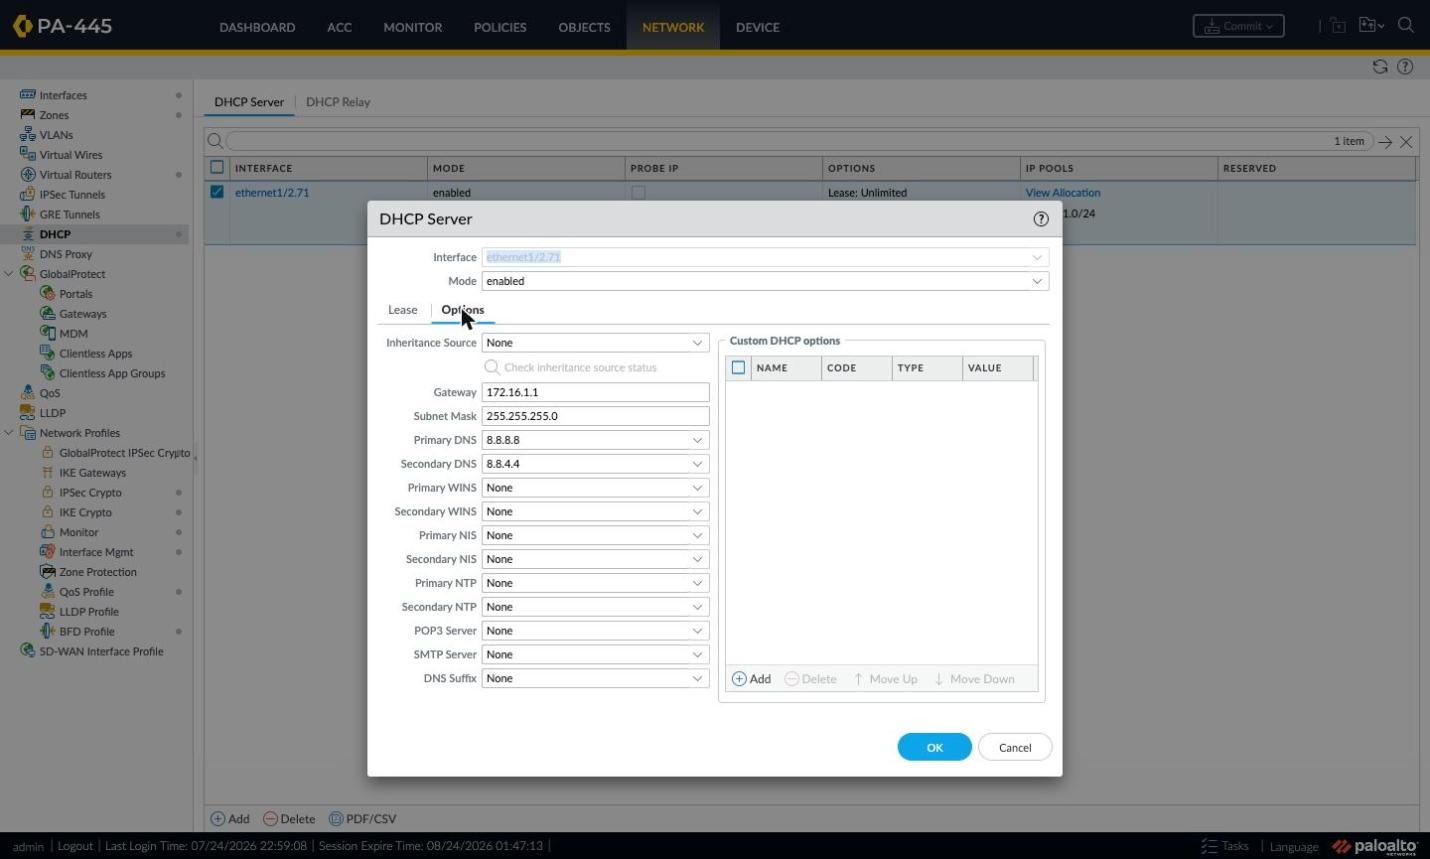Select the VLANs sidebar icon

(x=28, y=135)
